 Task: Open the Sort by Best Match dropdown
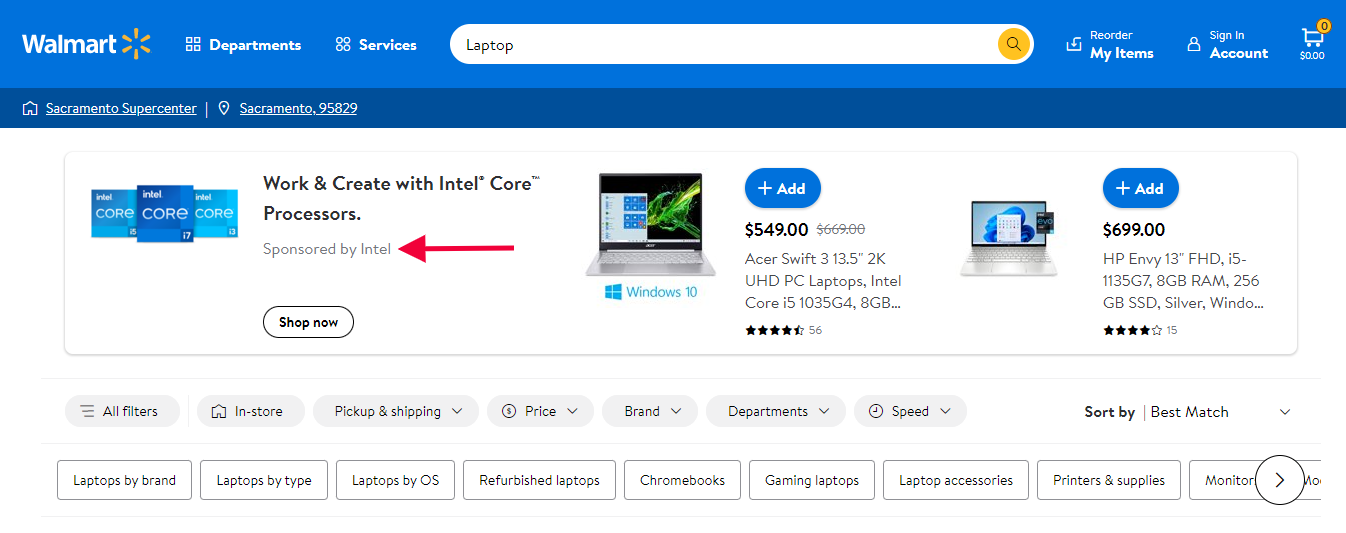(1188, 412)
